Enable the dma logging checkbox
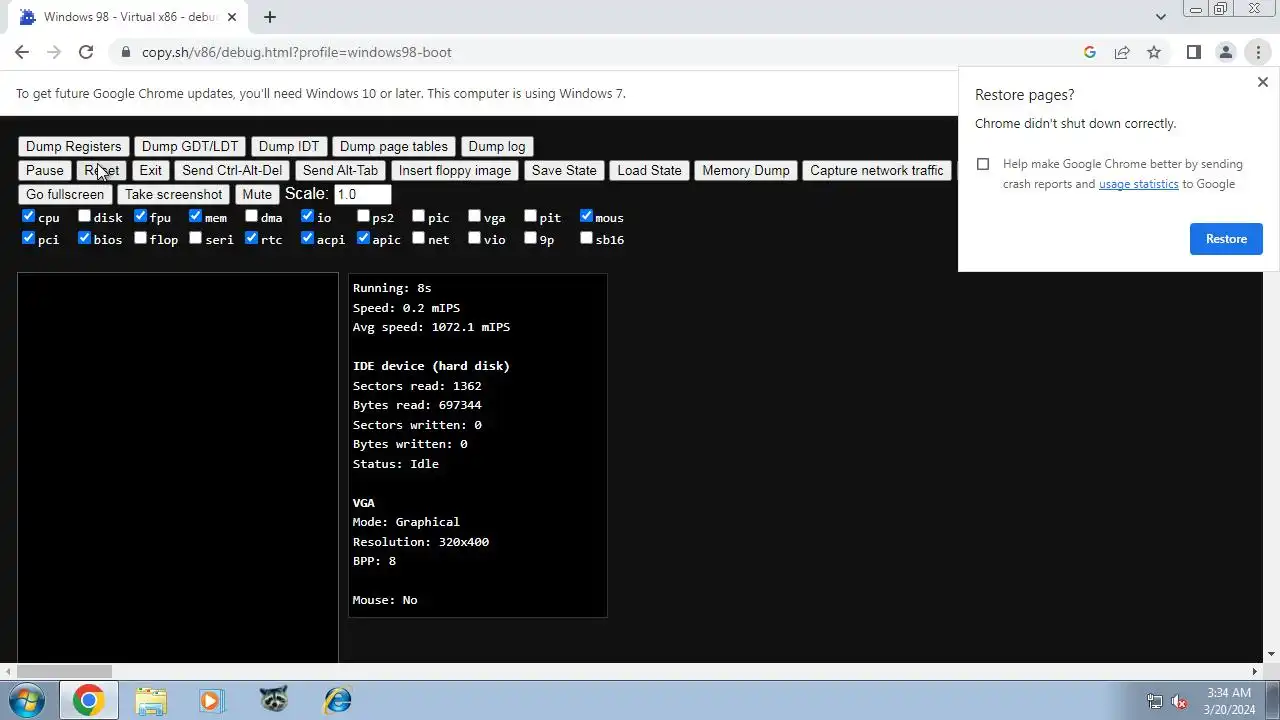 [x=252, y=216]
